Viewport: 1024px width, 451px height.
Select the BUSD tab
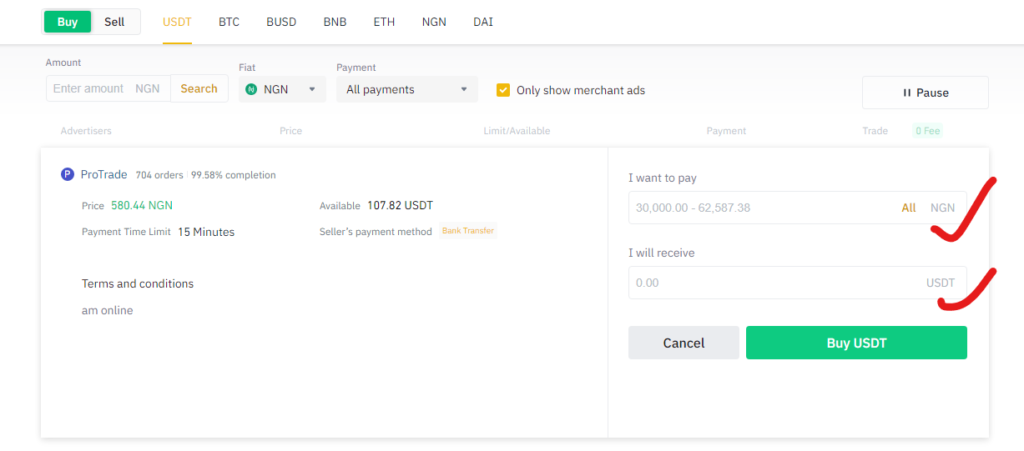[x=281, y=22]
